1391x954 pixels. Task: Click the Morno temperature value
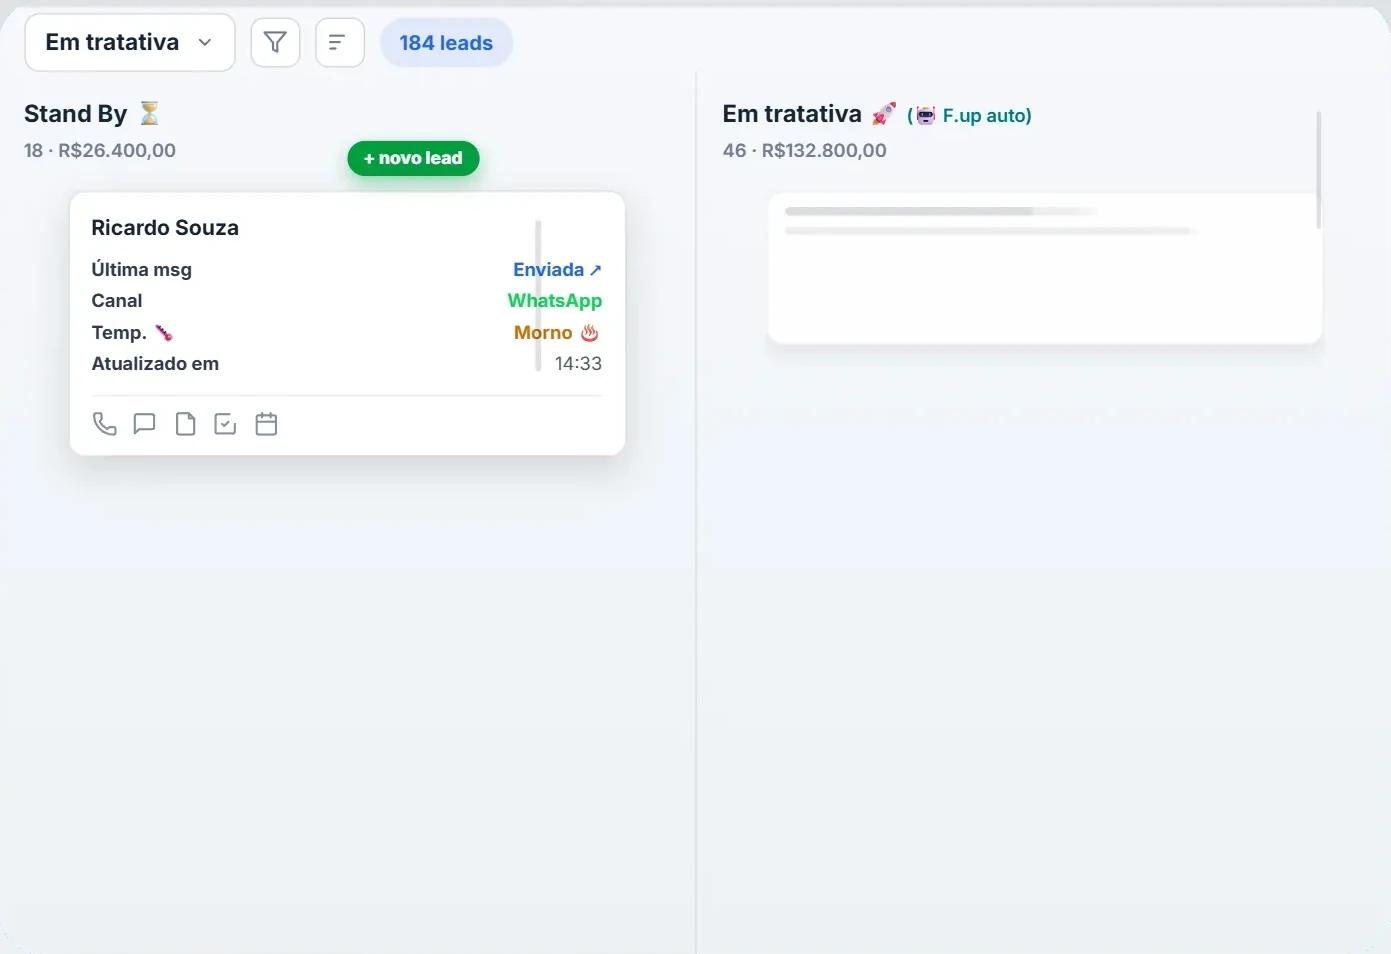[x=543, y=332]
